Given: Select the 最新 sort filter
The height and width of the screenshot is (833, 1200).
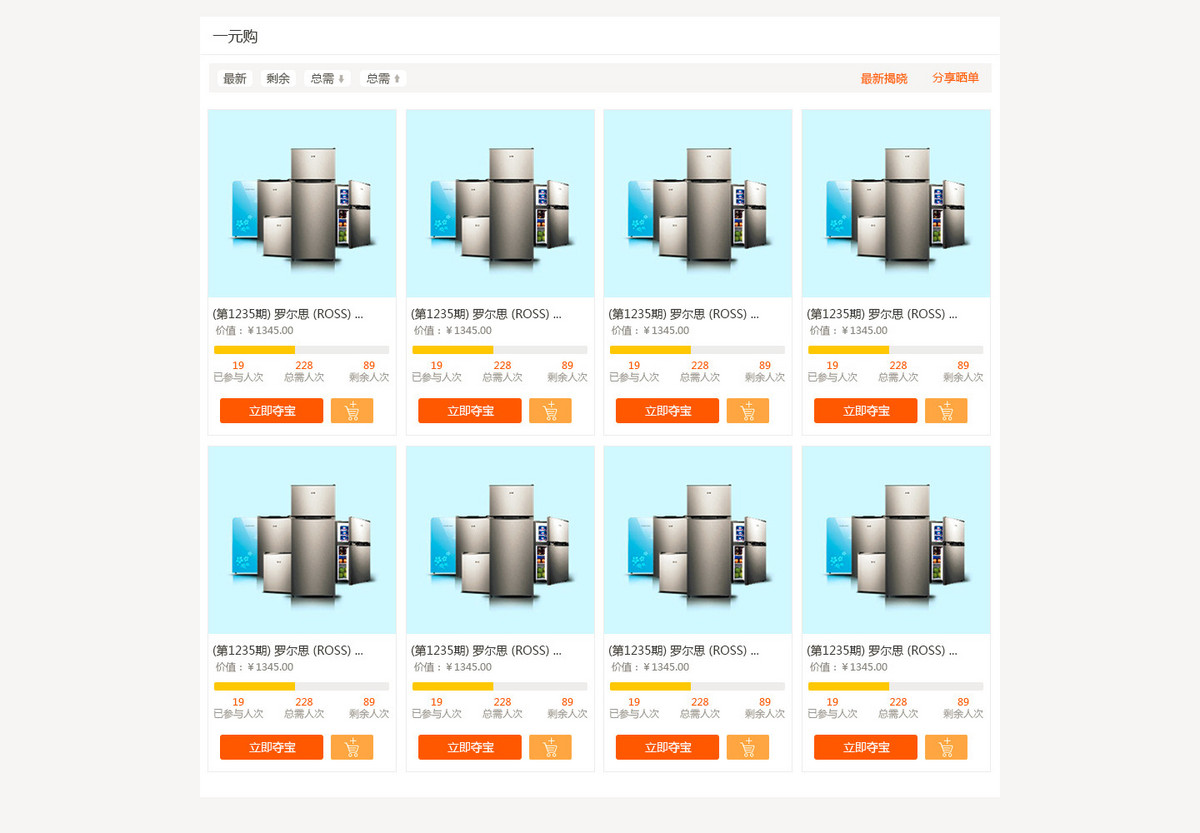Looking at the screenshot, I should 235,79.
